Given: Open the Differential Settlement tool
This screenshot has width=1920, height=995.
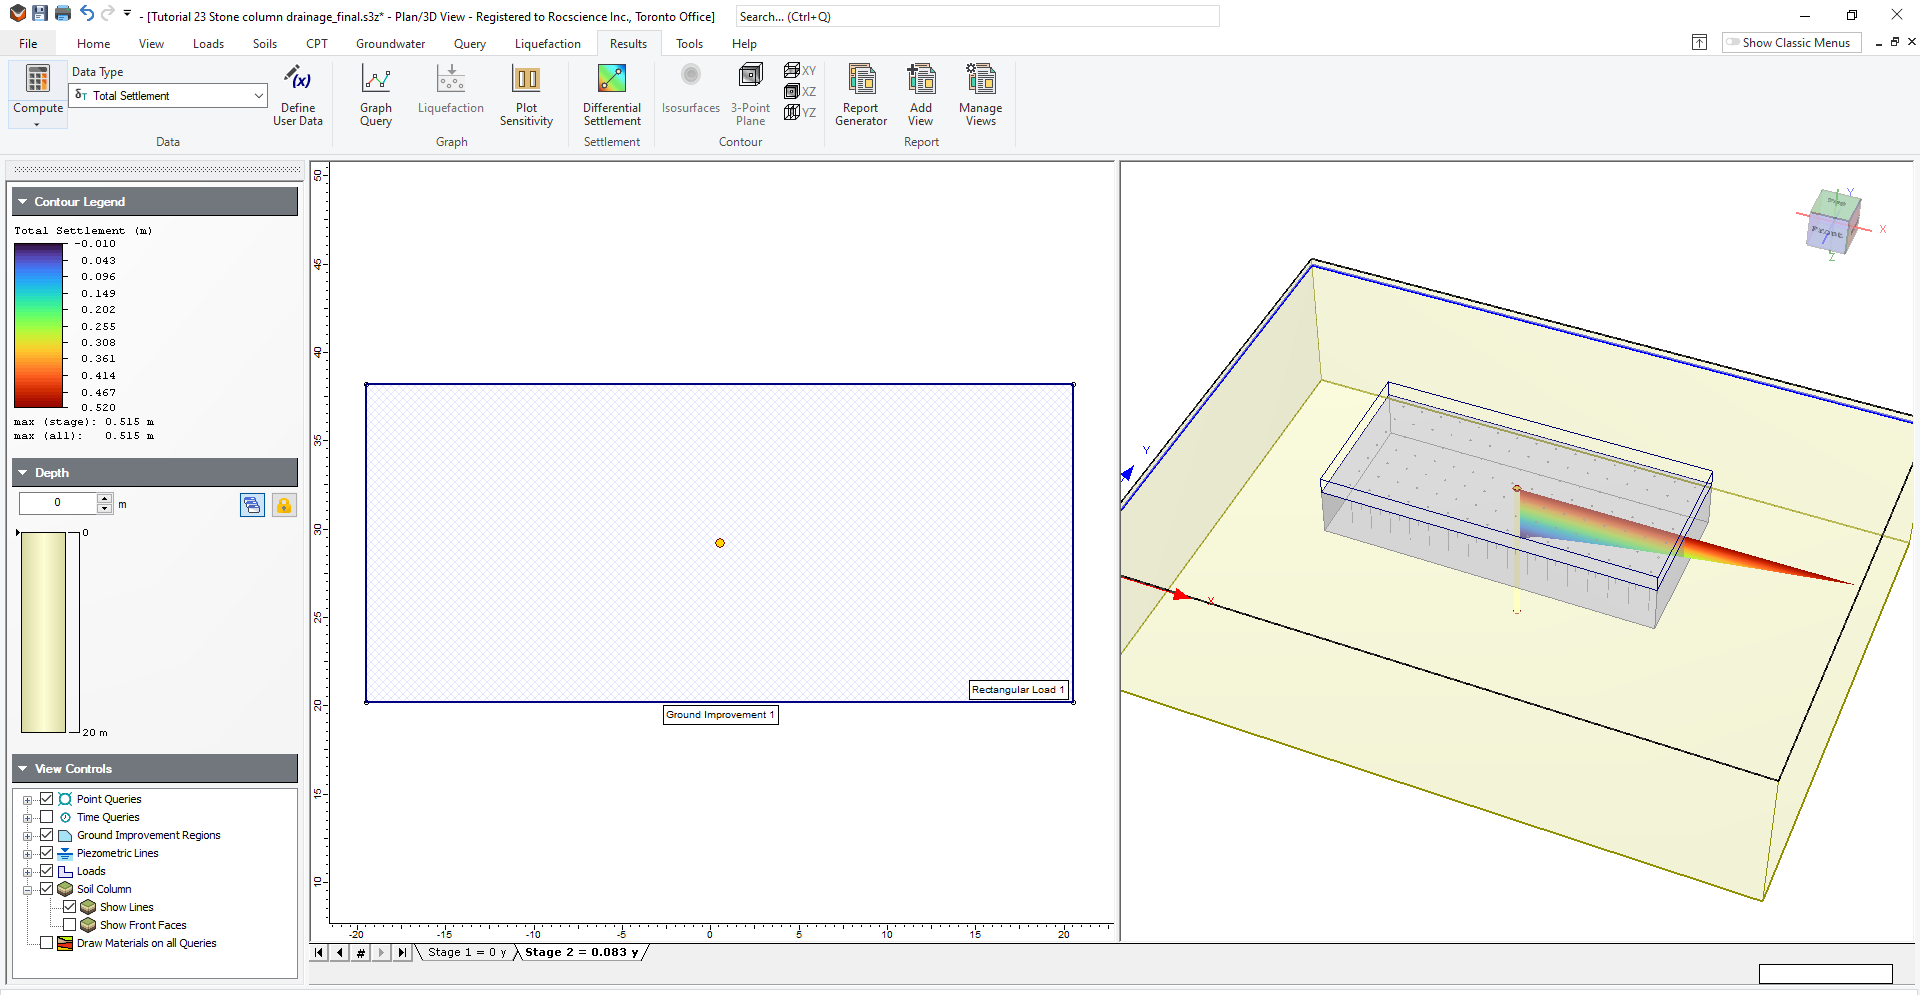Looking at the screenshot, I should [611, 95].
